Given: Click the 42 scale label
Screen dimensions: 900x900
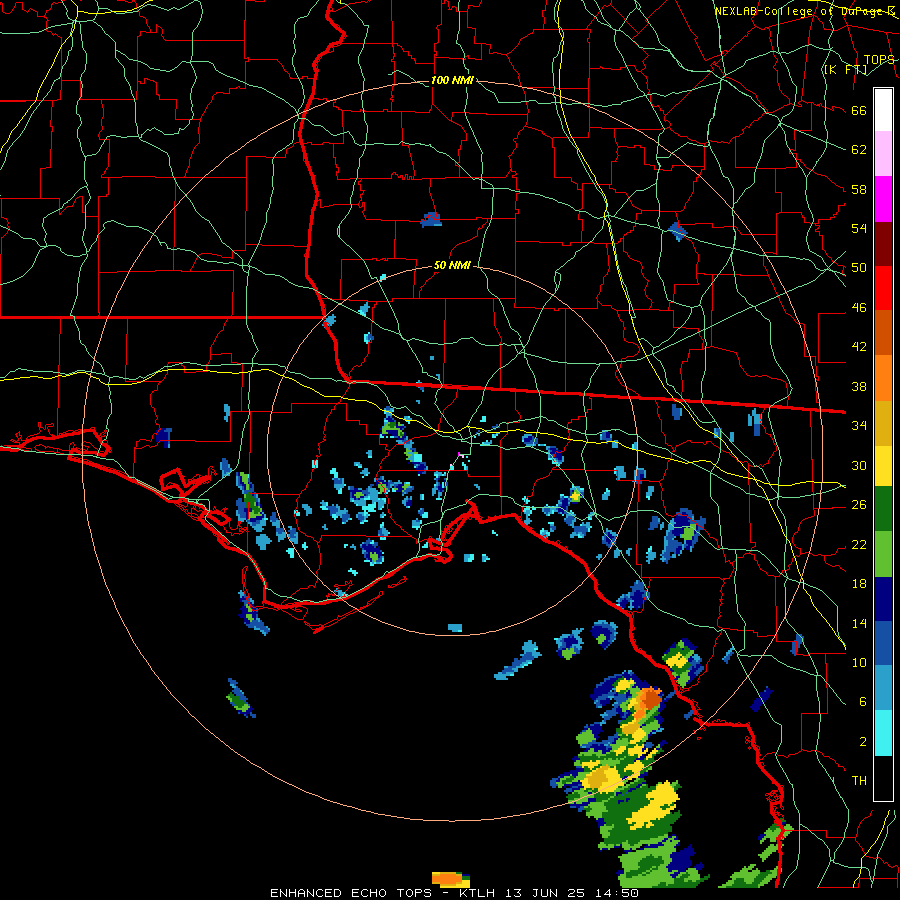Looking at the screenshot, I should (x=859, y=347).
